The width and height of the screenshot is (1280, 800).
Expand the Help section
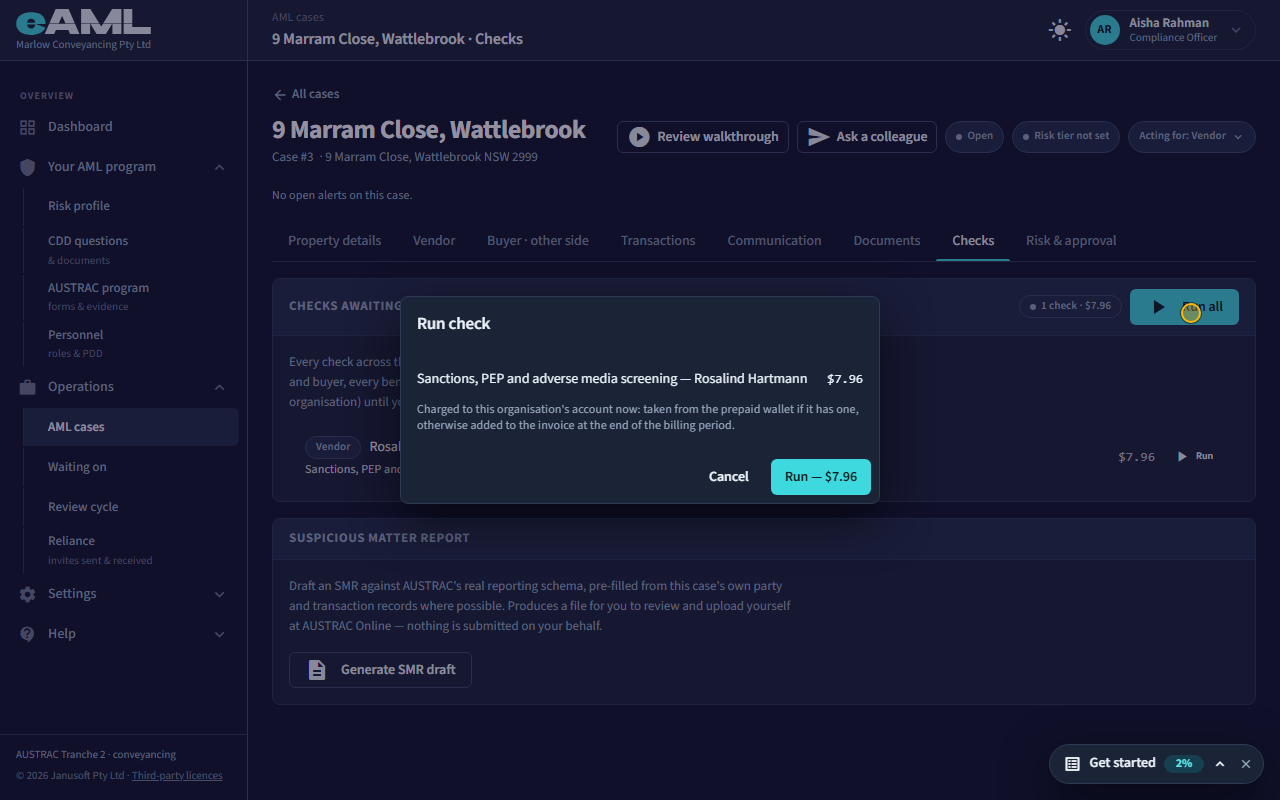(219, 634)
